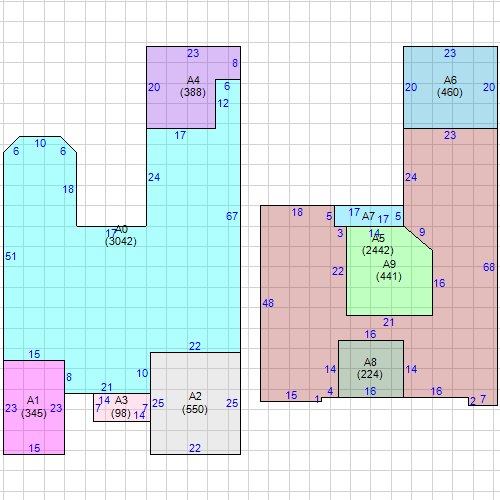
Task: Click the 22 dimension at A2's bottom edge
Action: [195, 448]
